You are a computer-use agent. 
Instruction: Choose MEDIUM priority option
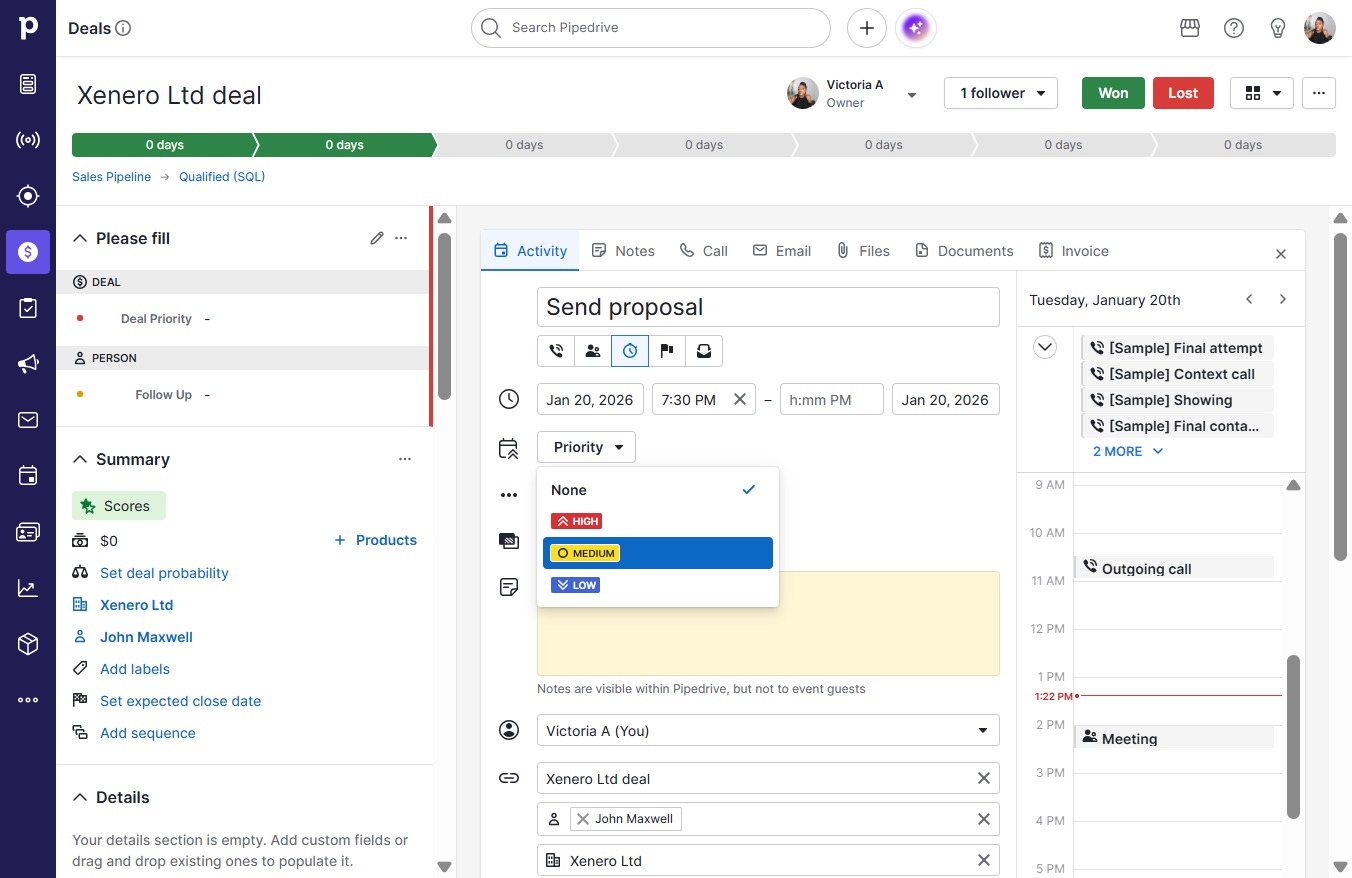point(658,553)
